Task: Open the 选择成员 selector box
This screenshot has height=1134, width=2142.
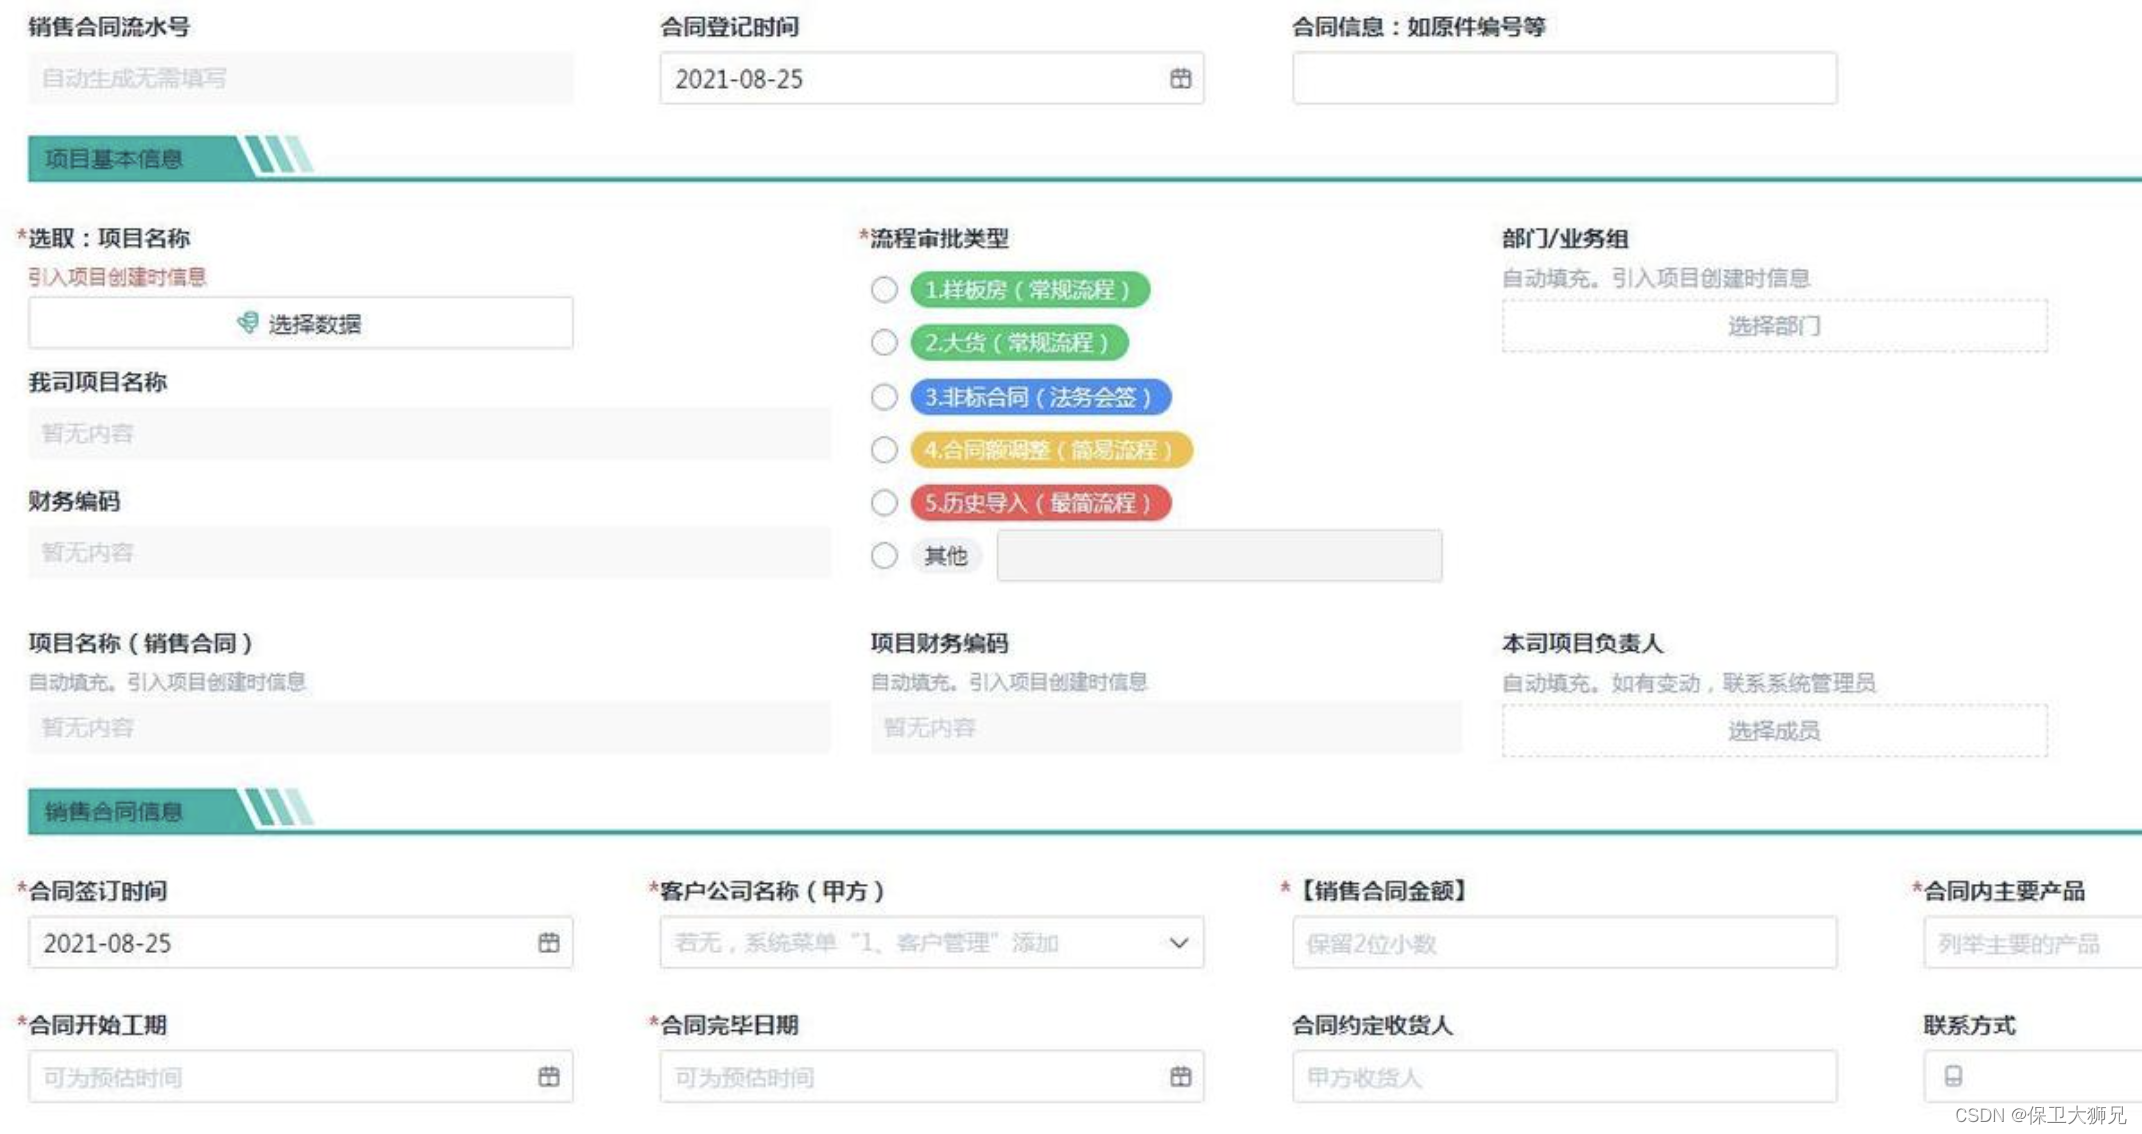Action: pos(1773,731)
